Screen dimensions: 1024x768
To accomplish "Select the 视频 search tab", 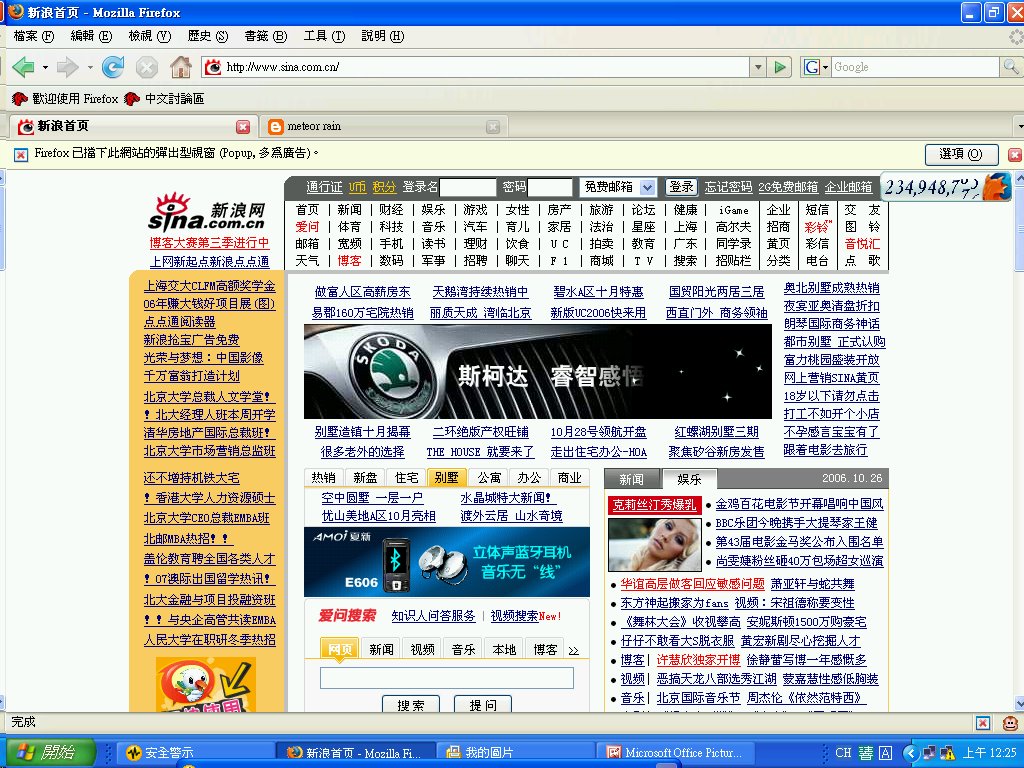I will tap(423, 649).
